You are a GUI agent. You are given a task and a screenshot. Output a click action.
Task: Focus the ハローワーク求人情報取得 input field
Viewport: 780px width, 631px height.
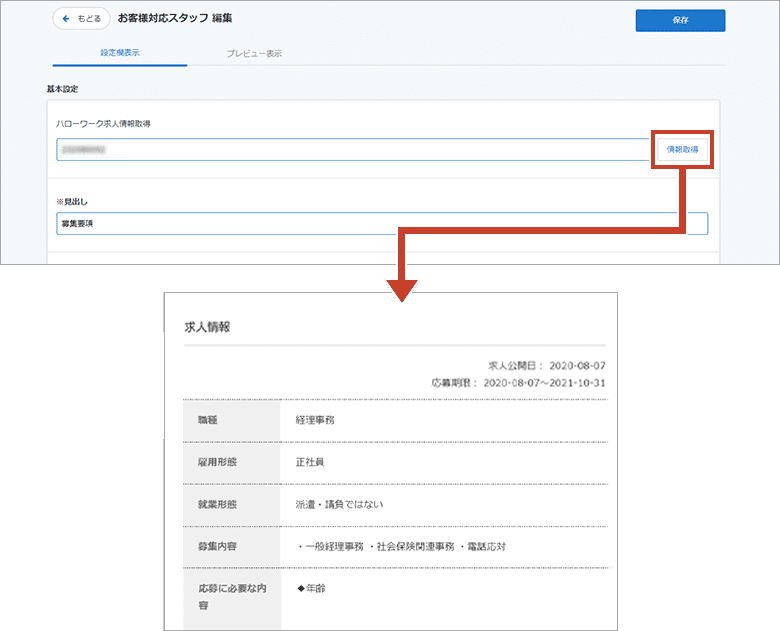[352, 150]
